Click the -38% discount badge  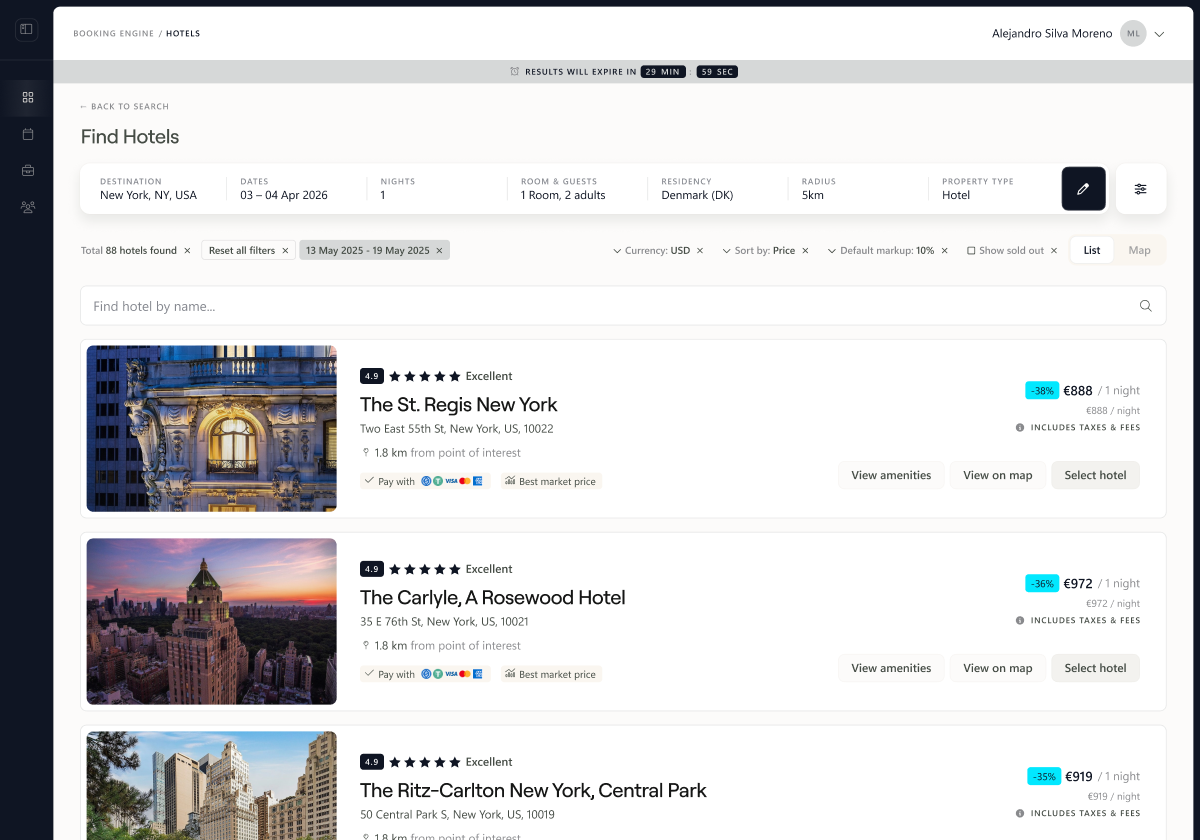coord(1042,391)
